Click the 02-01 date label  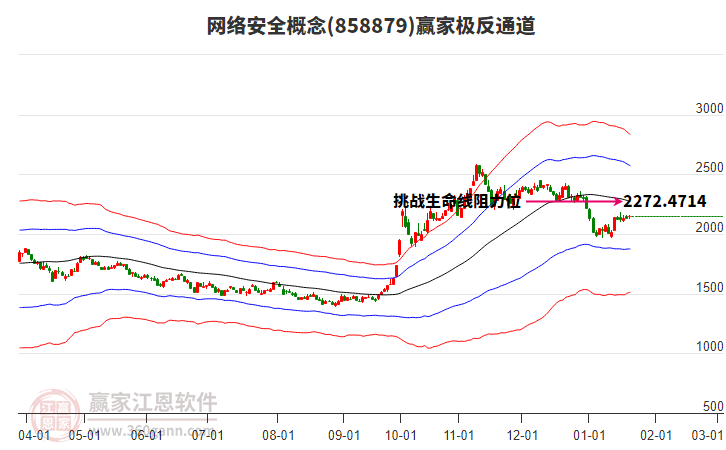656,436
